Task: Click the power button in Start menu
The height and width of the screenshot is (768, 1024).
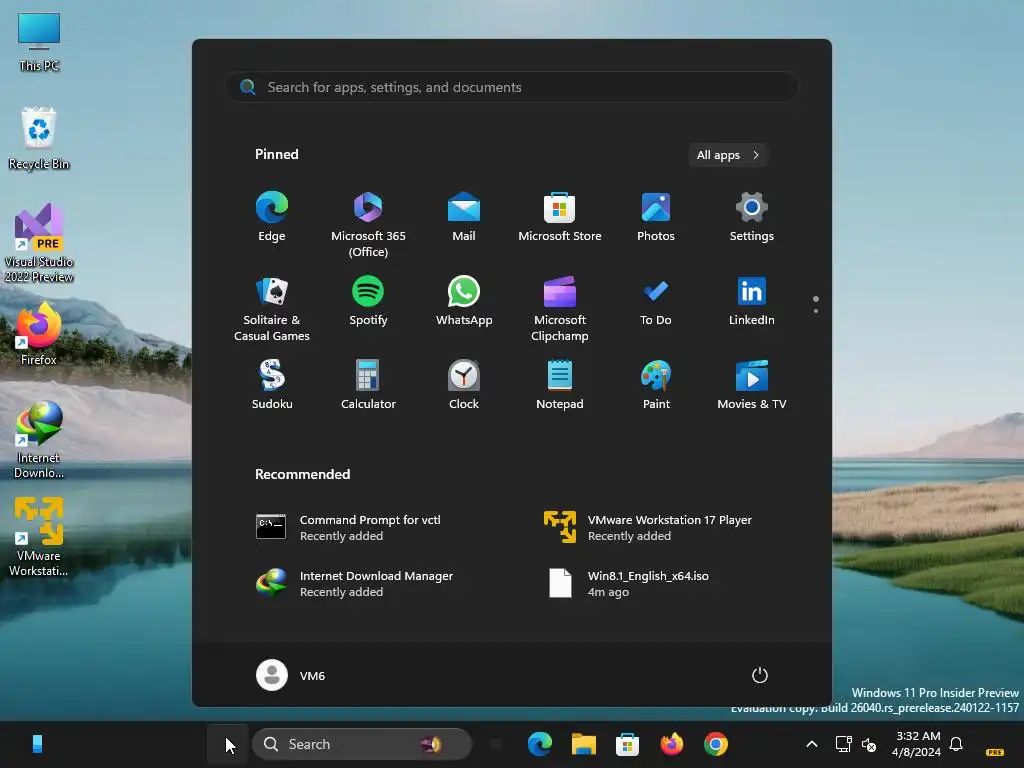Action: pos(760,675)
